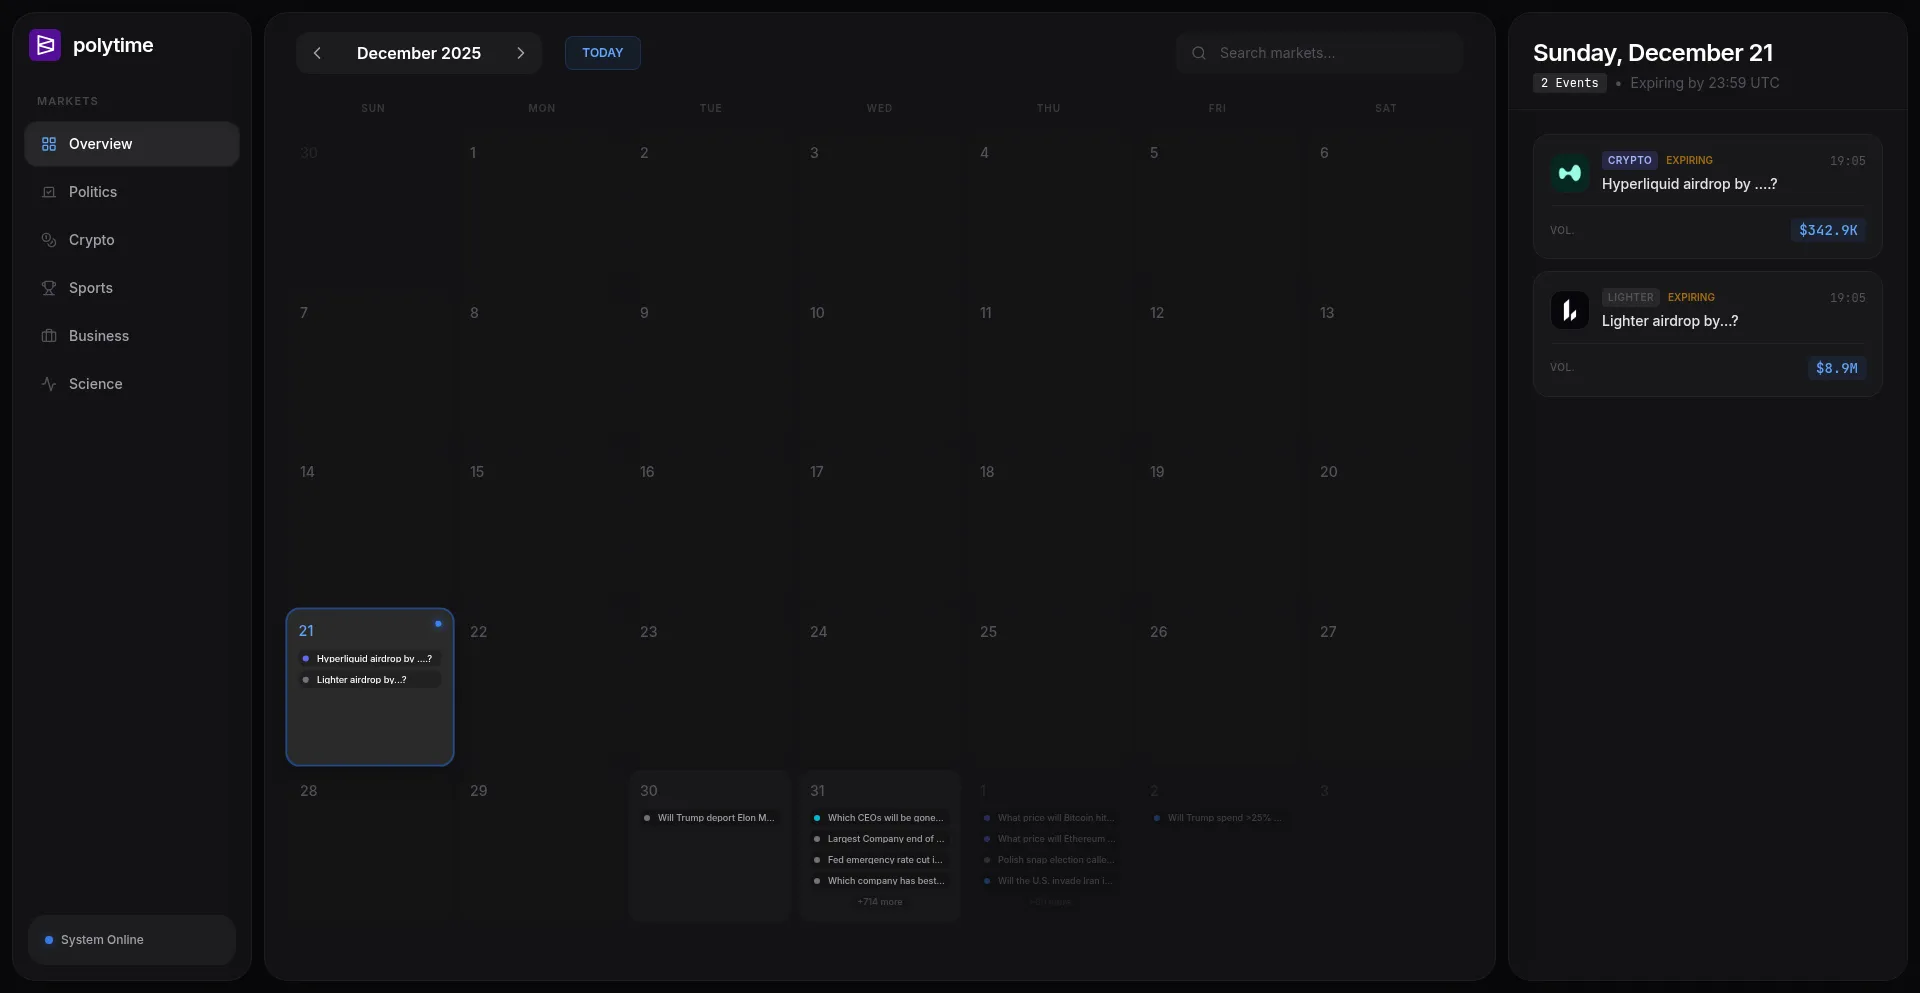The image size is (1920, 993).
Task: Go to the previous month
Action: (317, 53)
